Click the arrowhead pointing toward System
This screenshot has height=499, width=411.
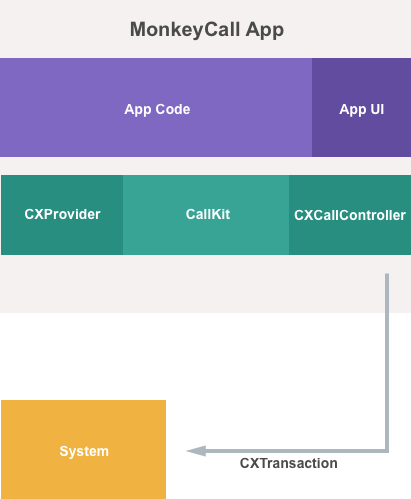(196, 451)
